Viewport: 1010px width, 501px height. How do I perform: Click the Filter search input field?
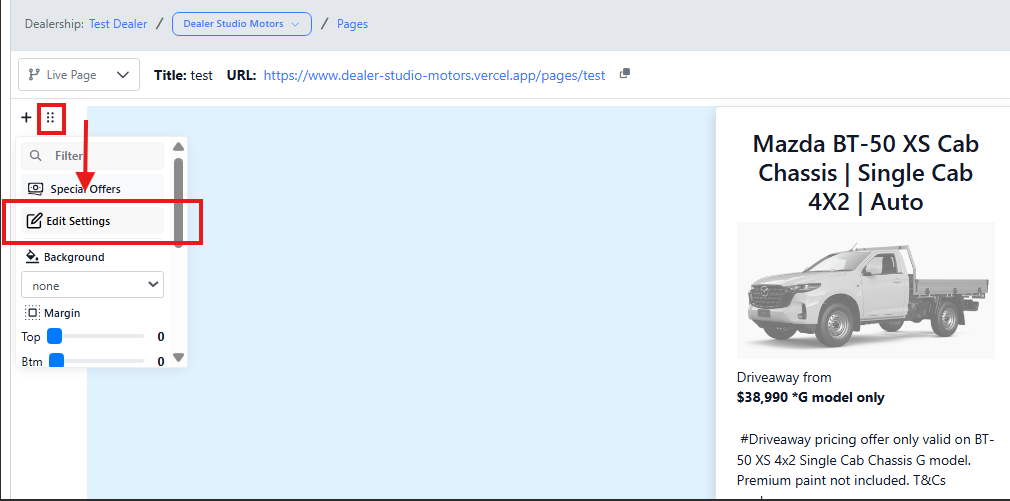click(100, 156)
